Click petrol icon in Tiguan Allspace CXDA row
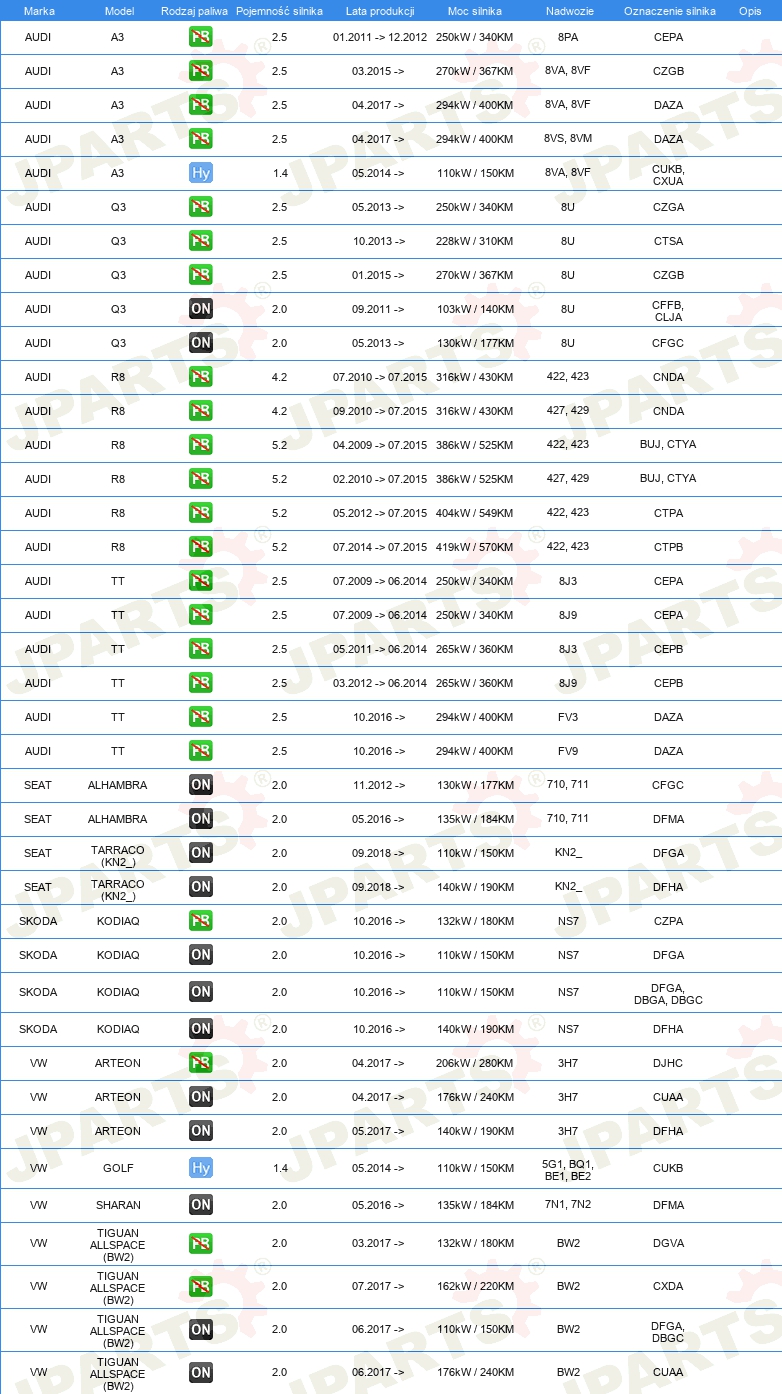This screenshot has height=1394, width=782. 201,1287
